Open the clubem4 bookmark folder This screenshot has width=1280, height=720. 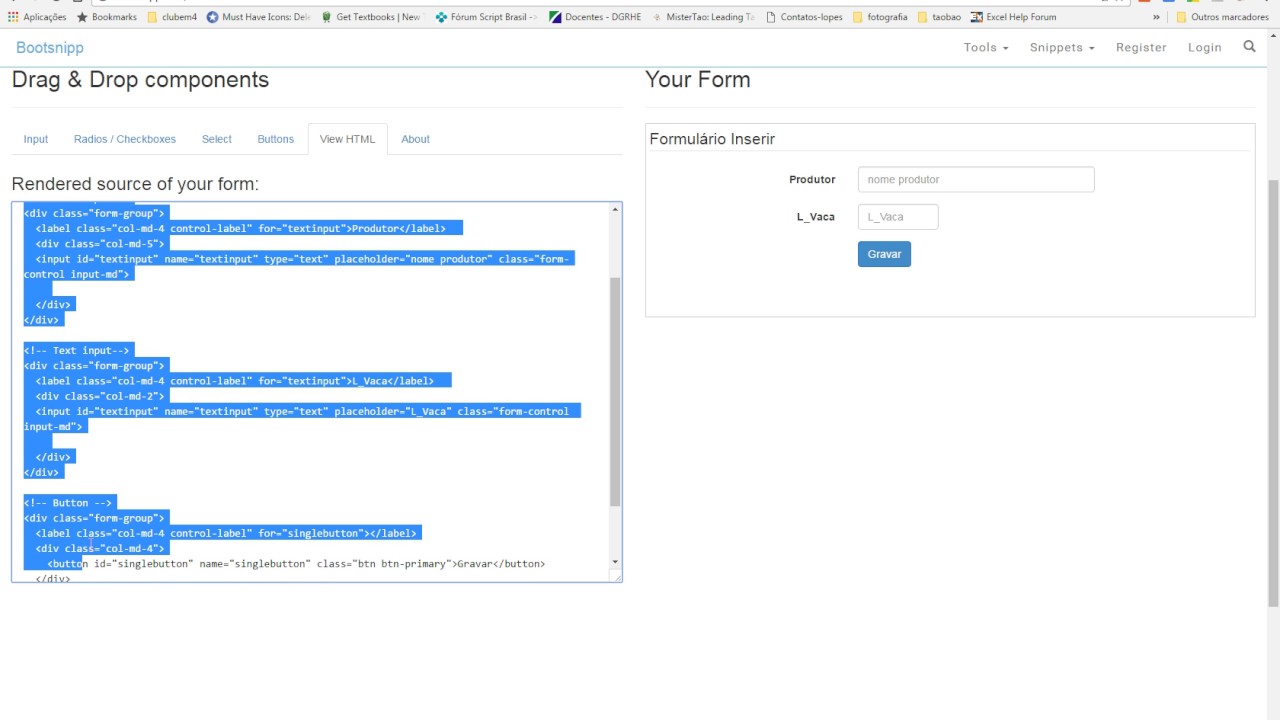click(171, 17)
